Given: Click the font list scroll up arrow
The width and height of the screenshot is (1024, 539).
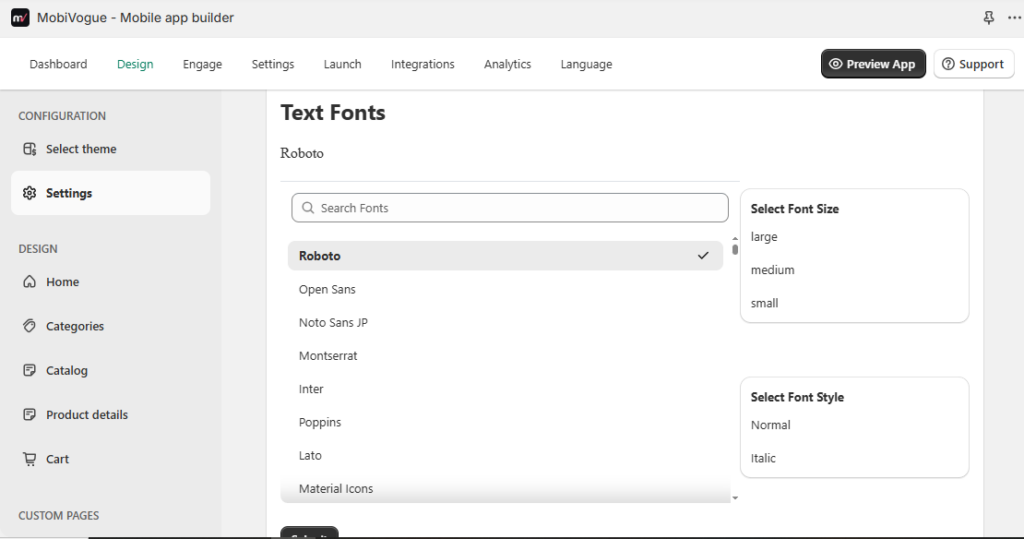Looking at the screenshot, I should pyautogui.click(x=735, y=238).
